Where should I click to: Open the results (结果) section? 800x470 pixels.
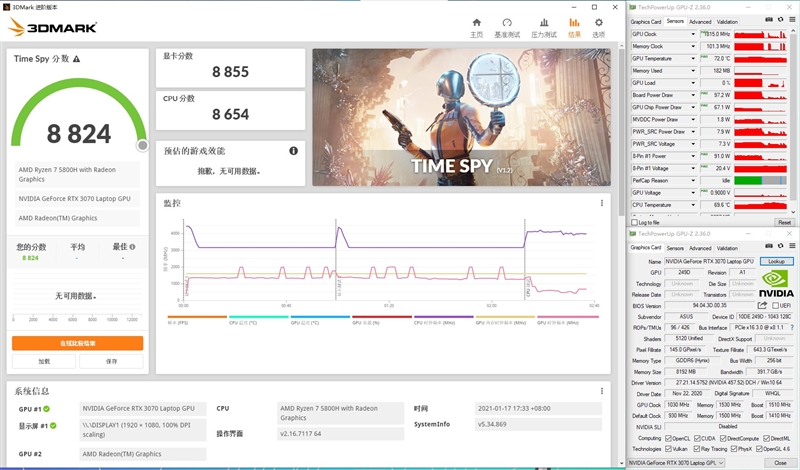pyautogui.click(x=574, y=28)
